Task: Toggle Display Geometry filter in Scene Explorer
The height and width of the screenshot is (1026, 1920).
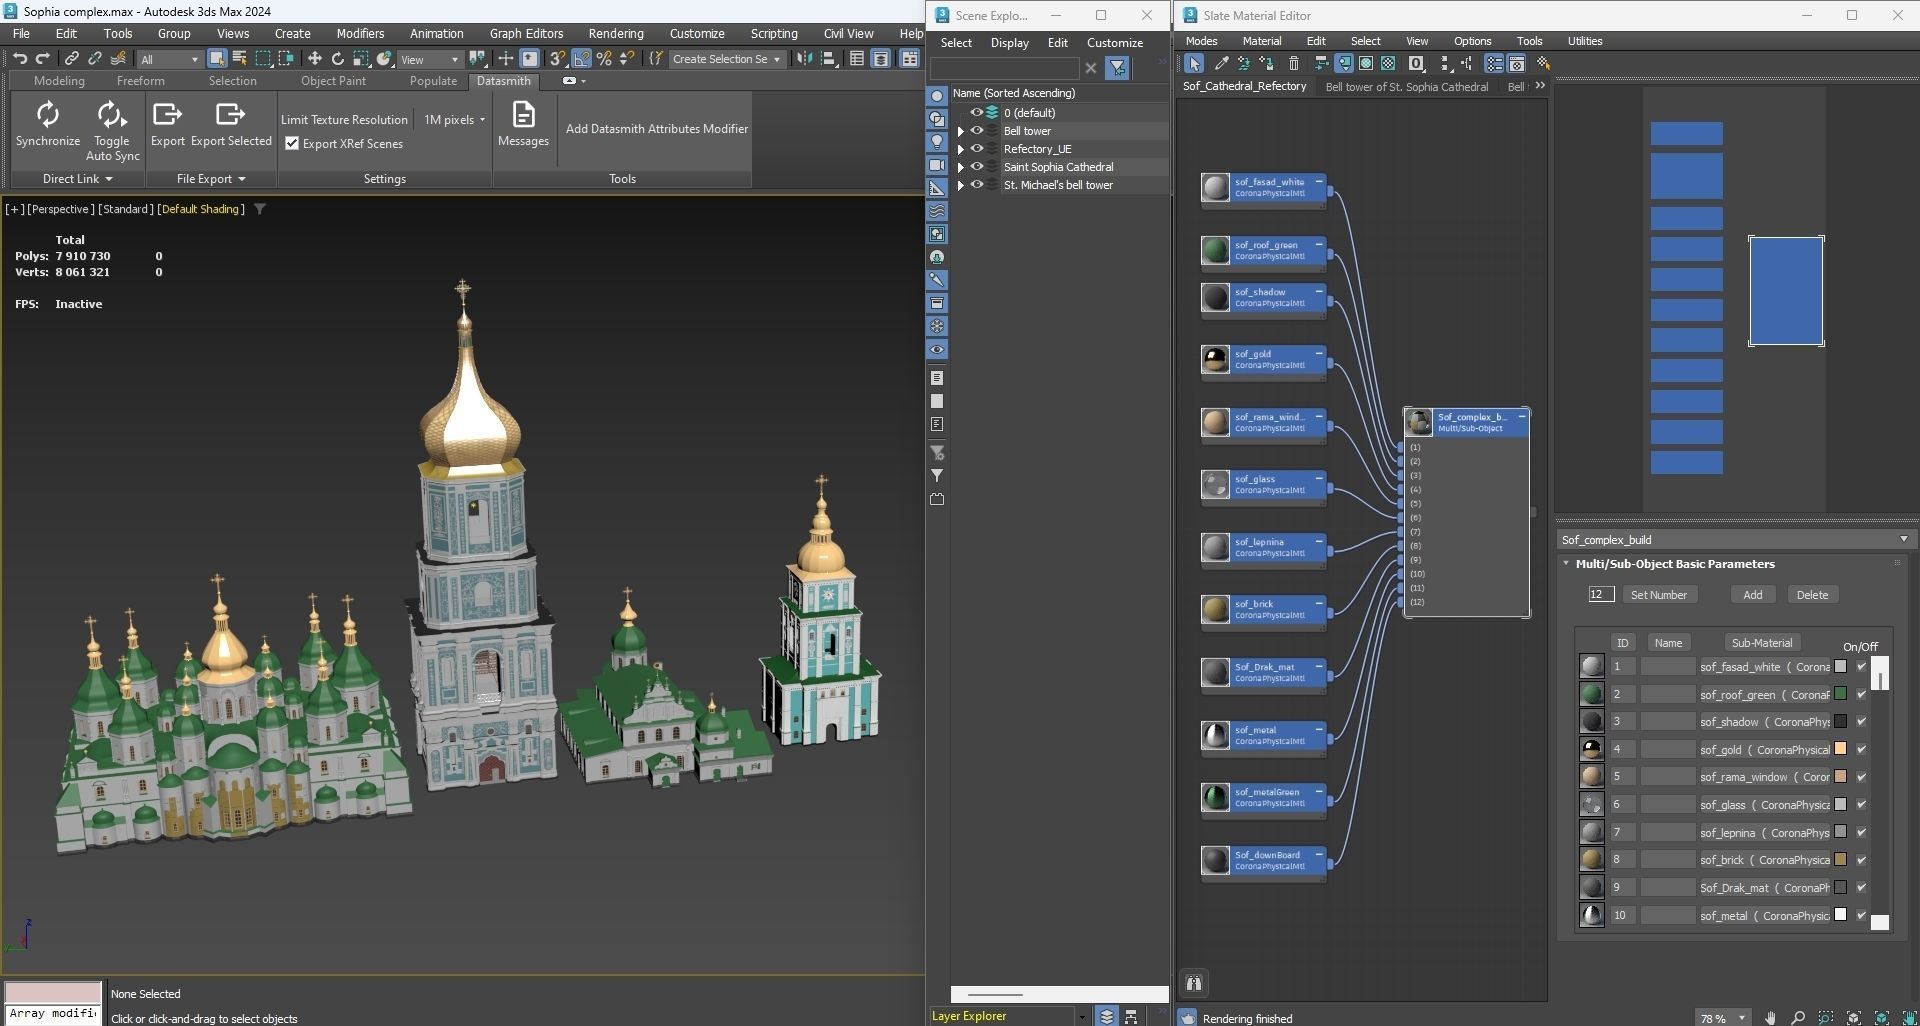Action: (x=937, y=96)
